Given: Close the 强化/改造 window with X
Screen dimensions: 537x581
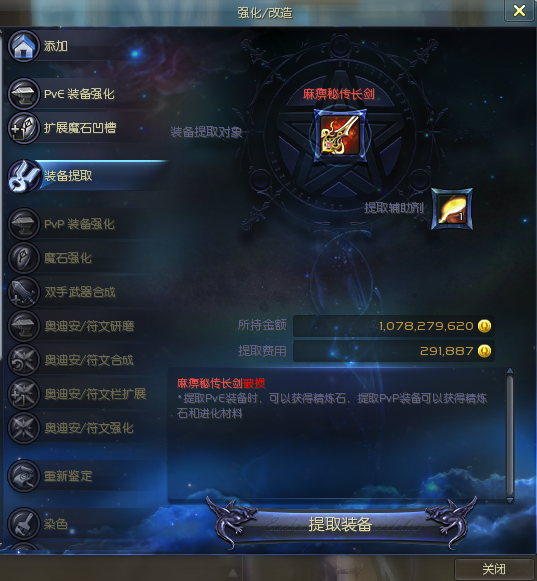Looking at the screenshot, I should (x=519, y=11).
